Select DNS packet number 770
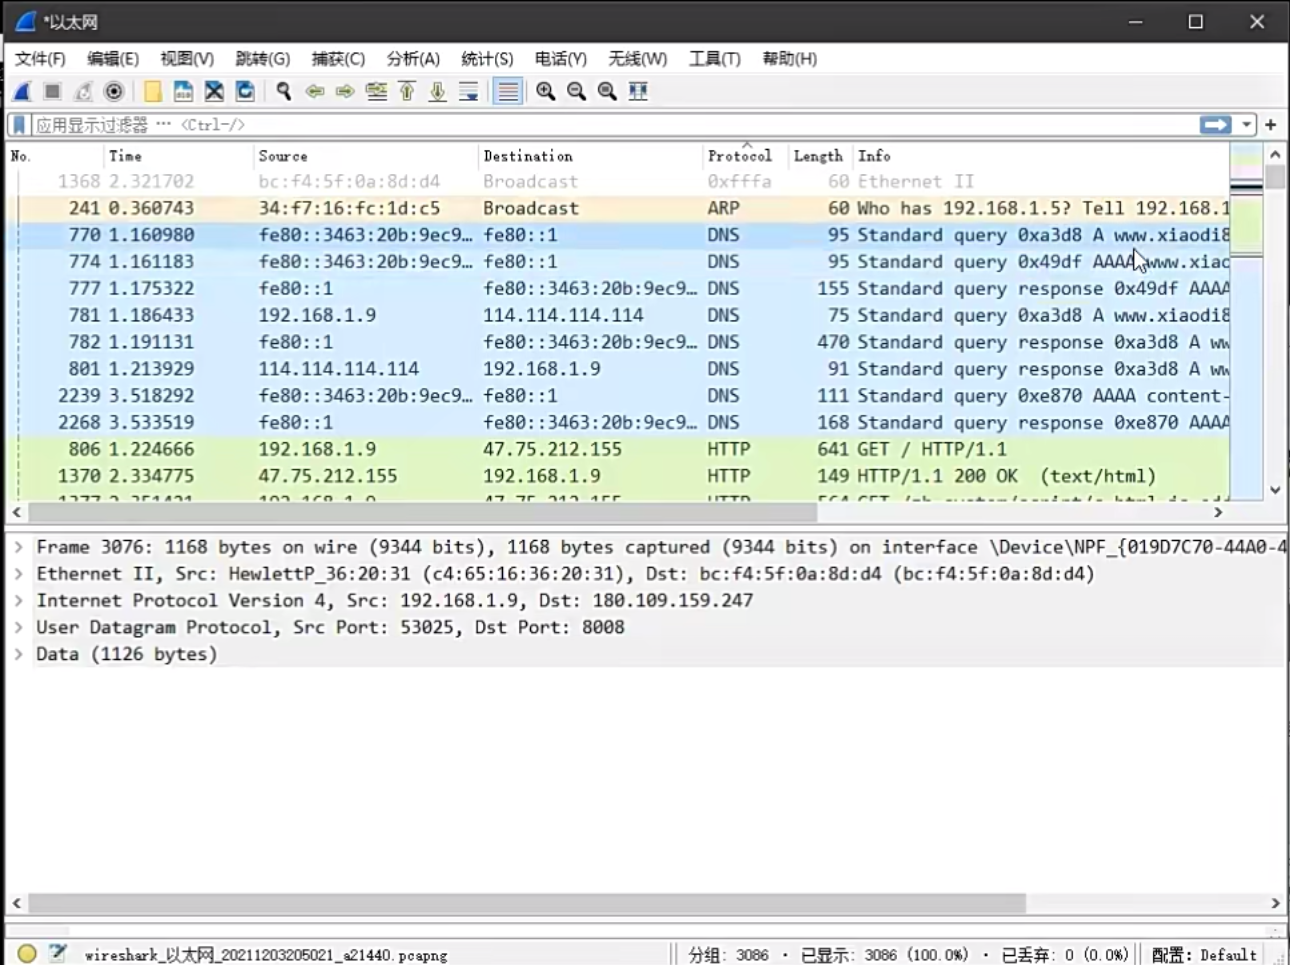Viewport: 1290px width, 965px height. pyautogui.click(x=618, y=235)
